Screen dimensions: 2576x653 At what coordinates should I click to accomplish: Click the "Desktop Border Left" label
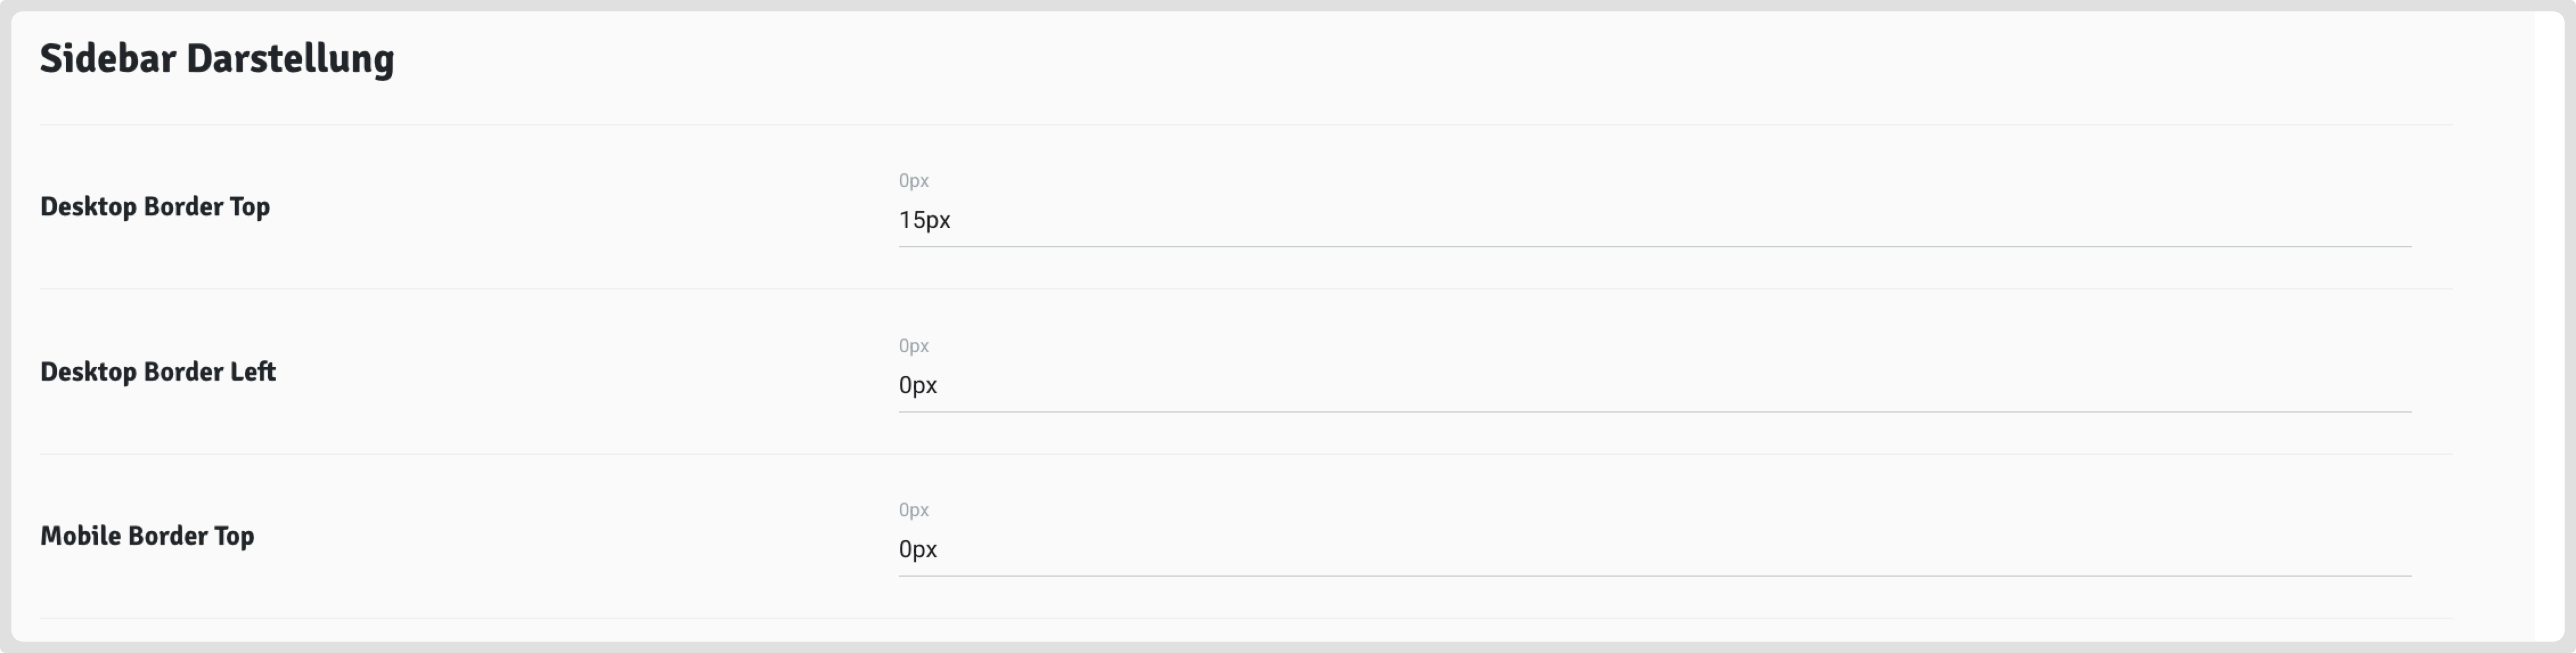click(158, 372)
